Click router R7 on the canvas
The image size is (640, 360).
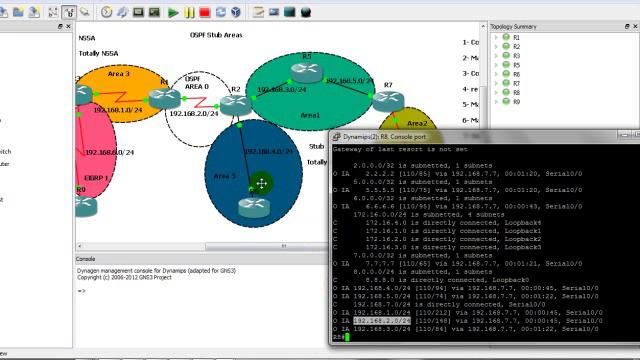[388, 101]
